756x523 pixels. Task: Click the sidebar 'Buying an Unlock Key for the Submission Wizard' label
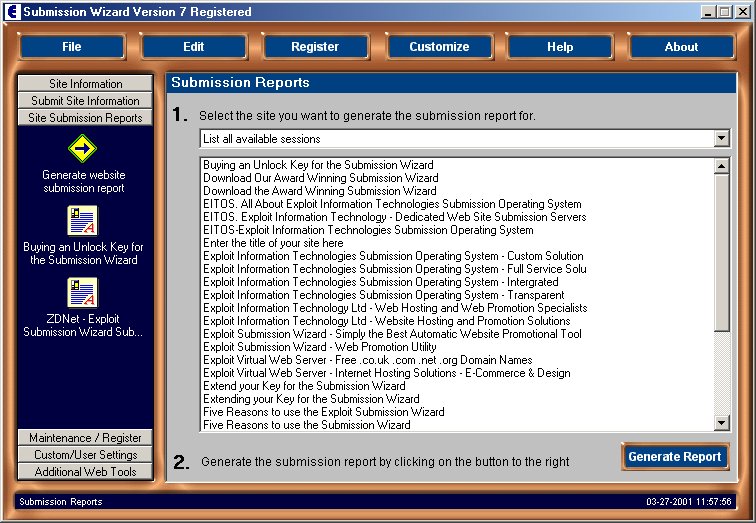(83, 253)
